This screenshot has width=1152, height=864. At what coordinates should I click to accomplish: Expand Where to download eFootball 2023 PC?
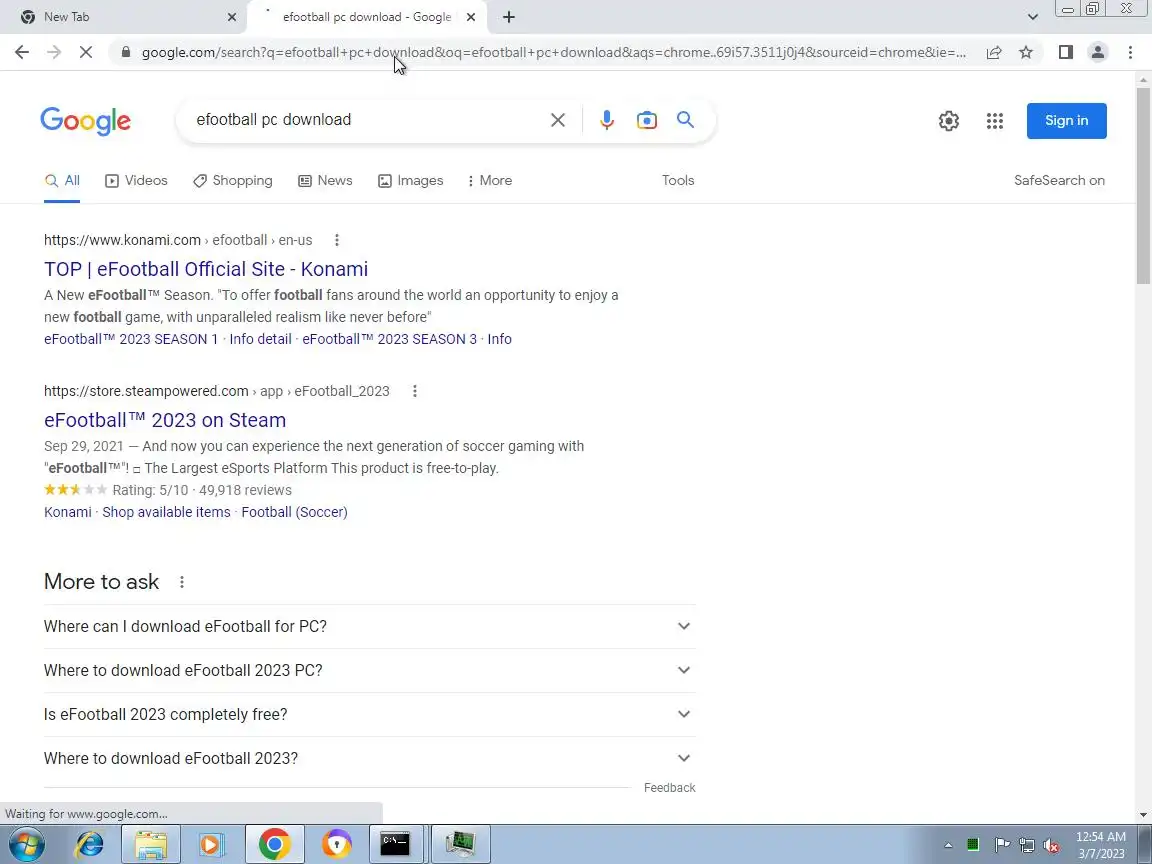[370, 671]
